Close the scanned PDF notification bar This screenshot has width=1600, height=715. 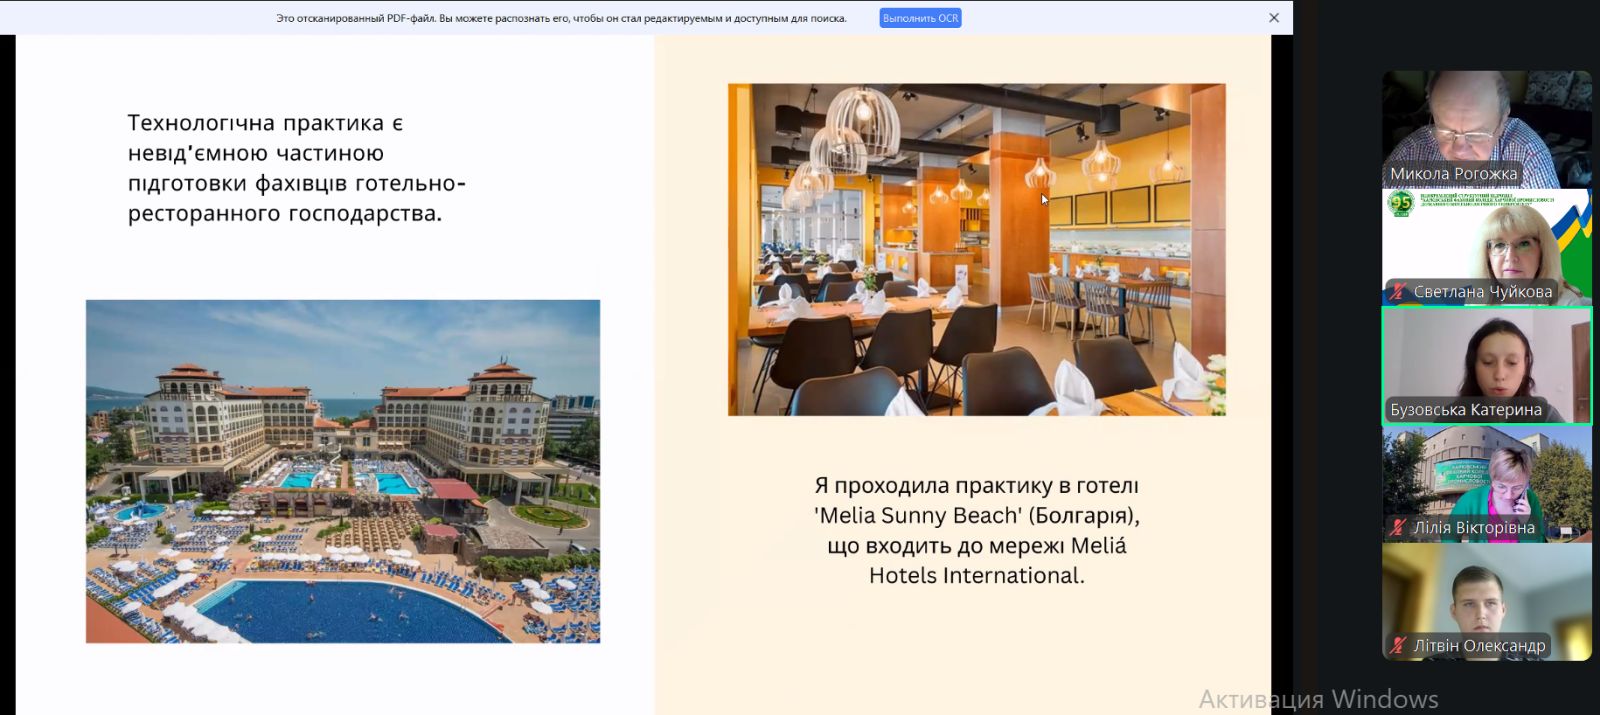1274,18
